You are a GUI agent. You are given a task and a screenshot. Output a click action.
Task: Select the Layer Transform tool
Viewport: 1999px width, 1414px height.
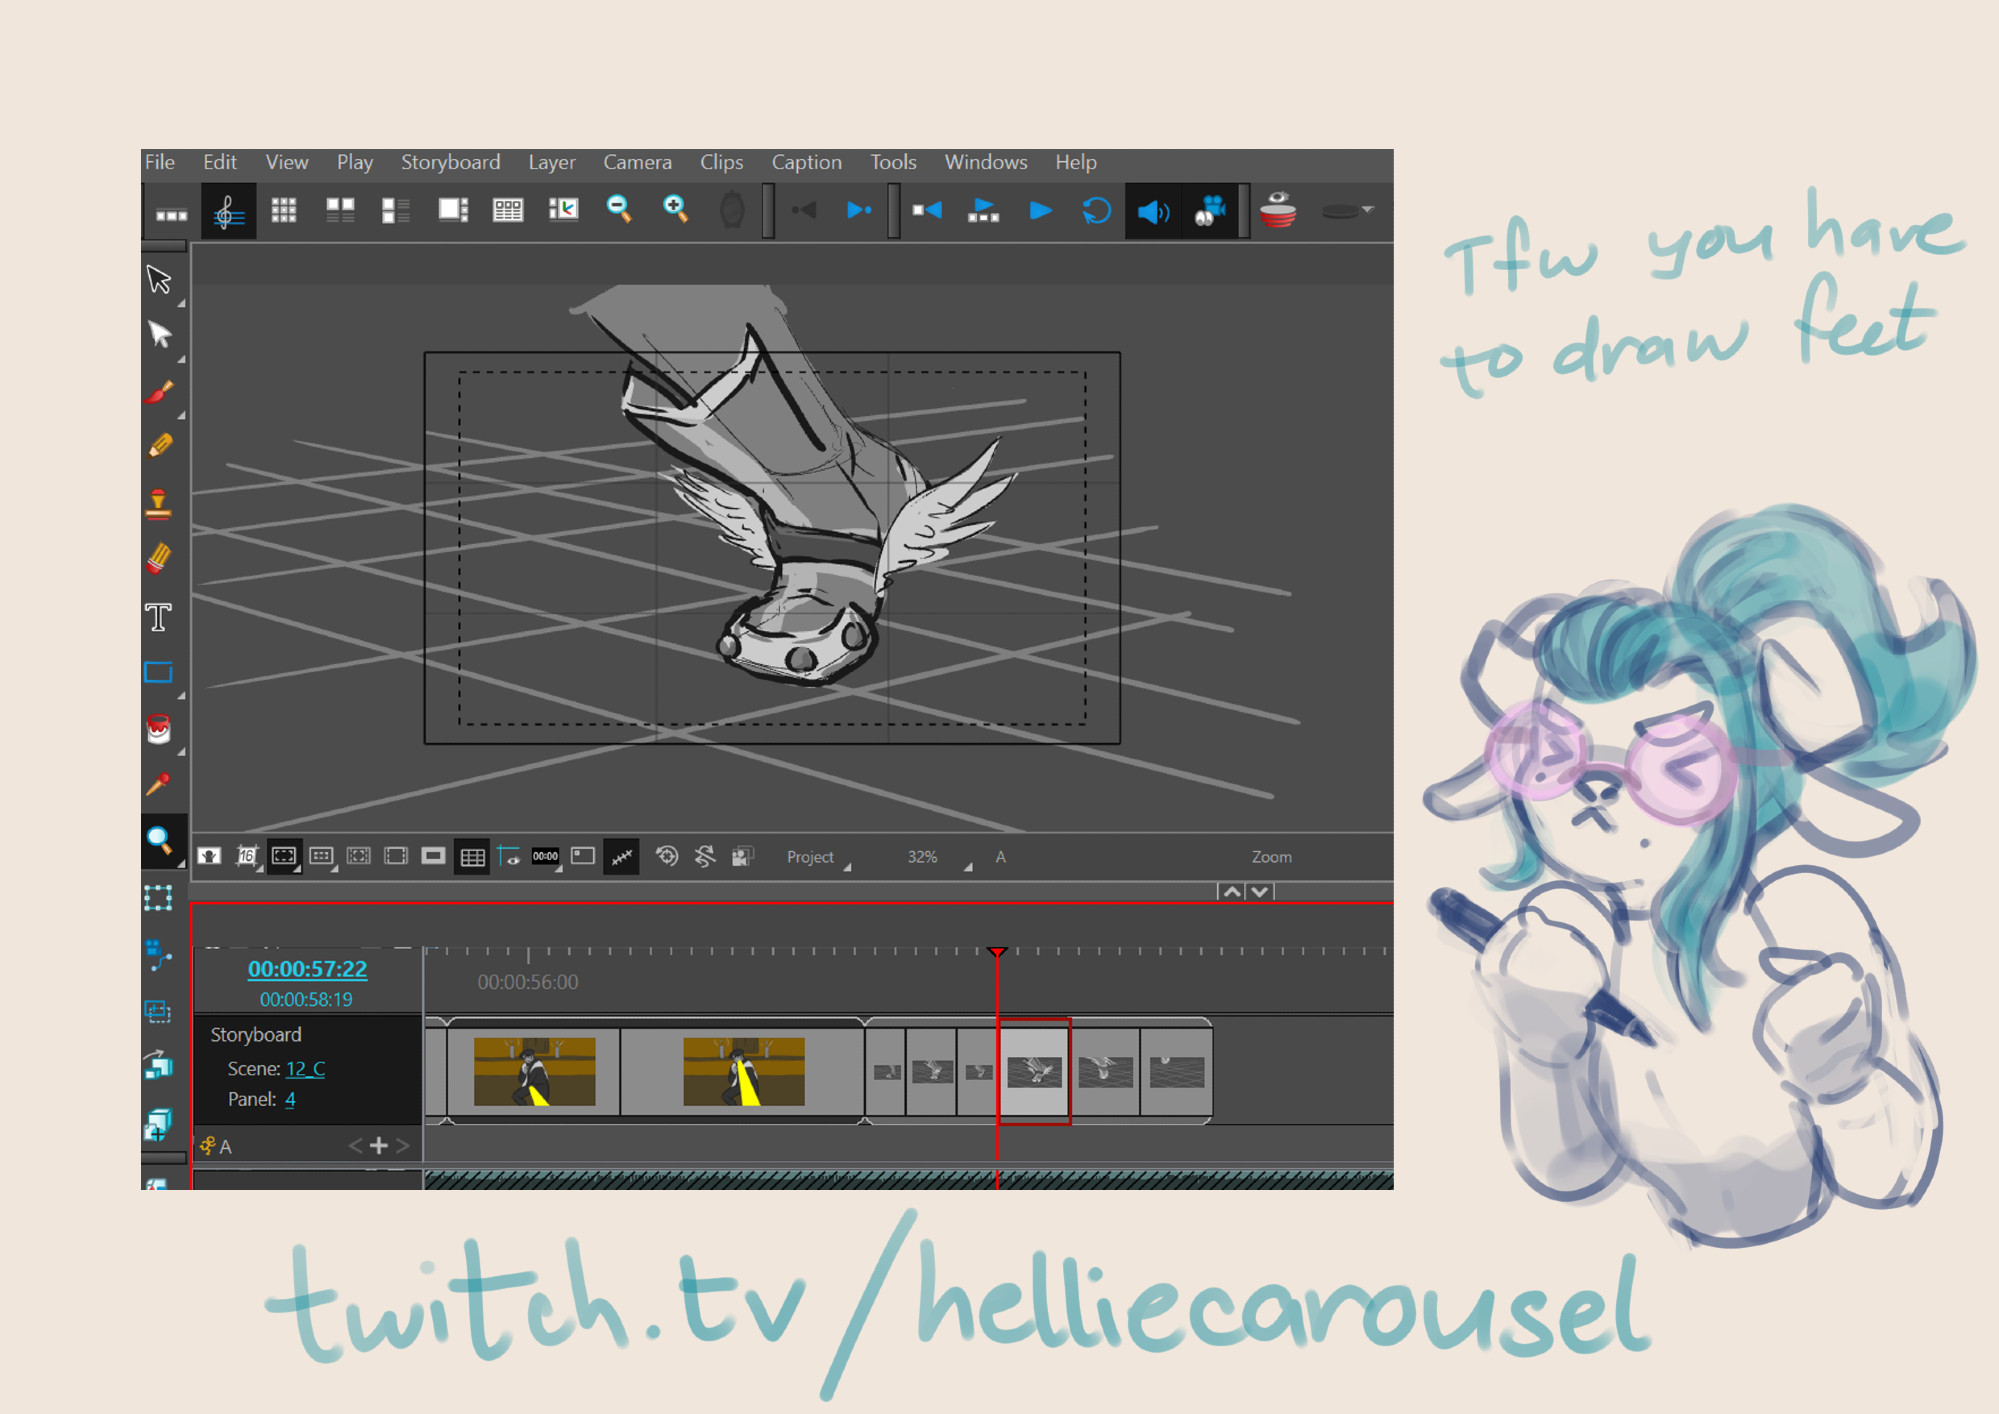coord(159,897)
